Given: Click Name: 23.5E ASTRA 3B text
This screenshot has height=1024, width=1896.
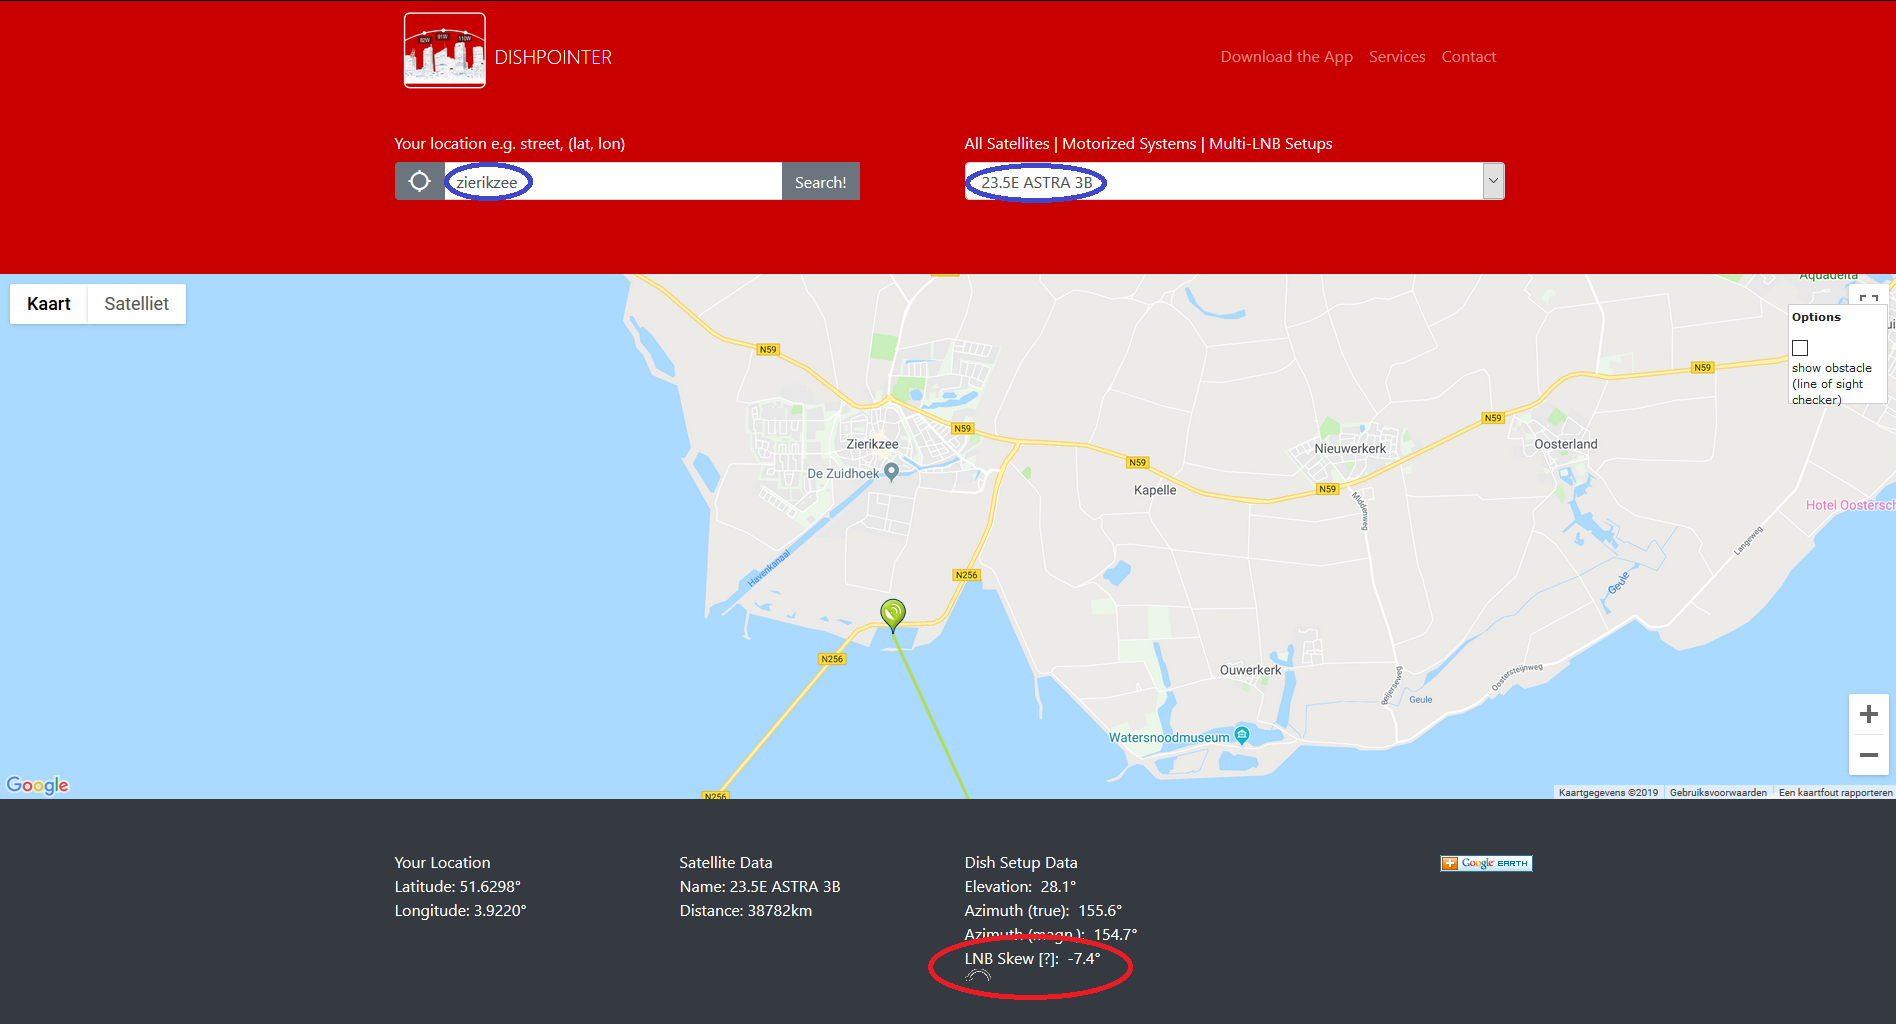Looking at the screenshot, I should click(759, 887).
